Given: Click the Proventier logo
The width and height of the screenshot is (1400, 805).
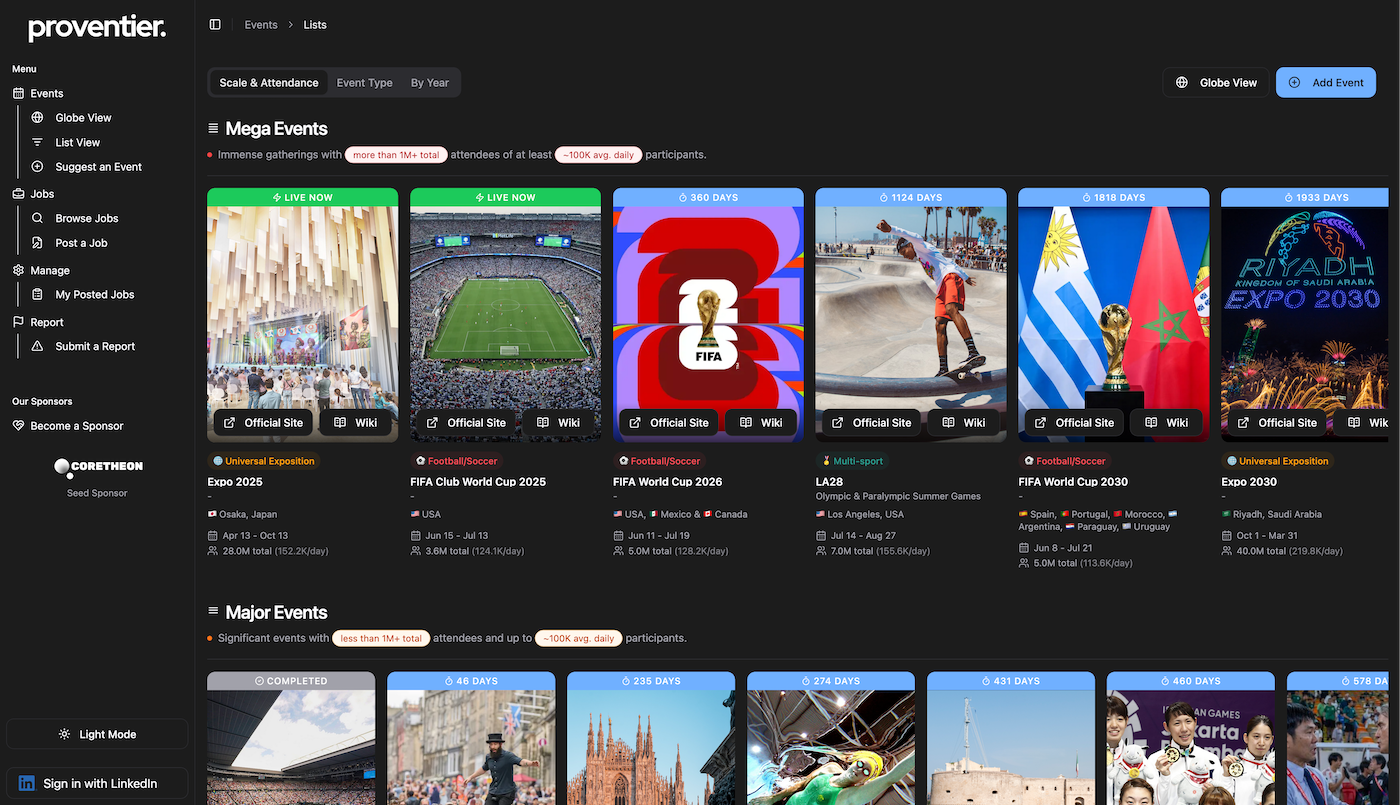Looking at the screenshot, I should click(x=97, y=28).
